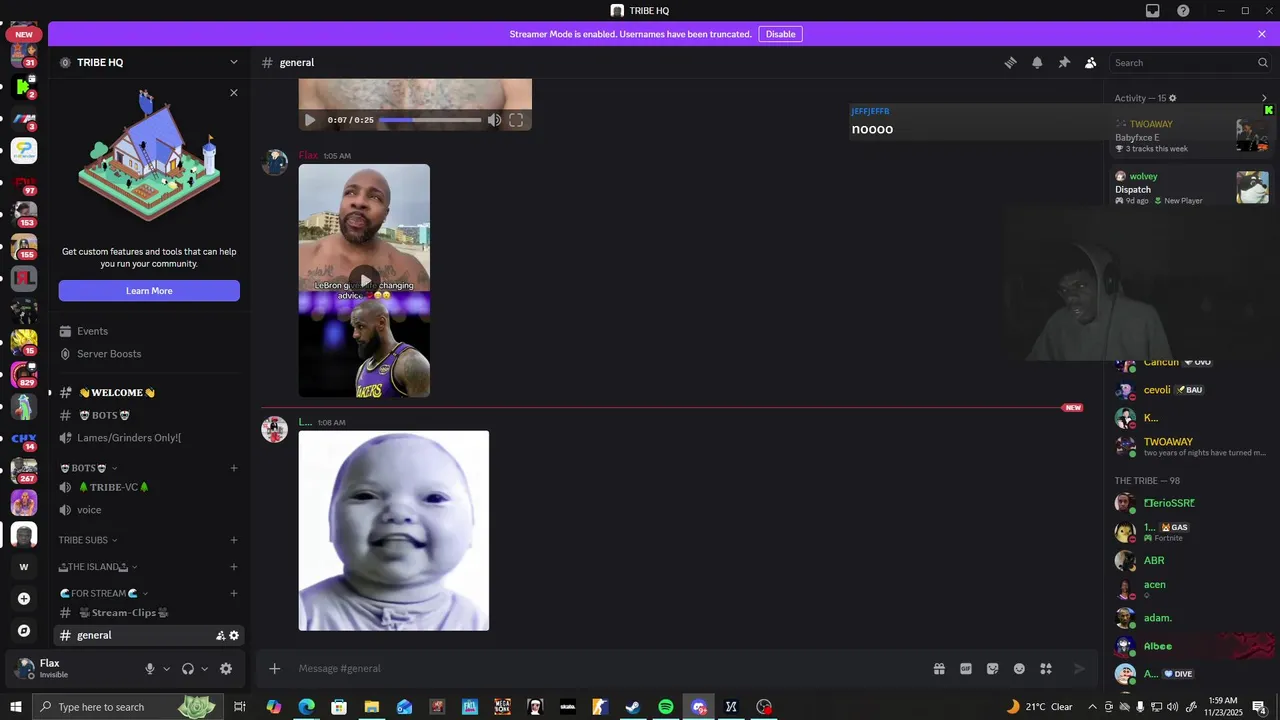Open the sticker picker
The image size is (1280, 720).
992,668
